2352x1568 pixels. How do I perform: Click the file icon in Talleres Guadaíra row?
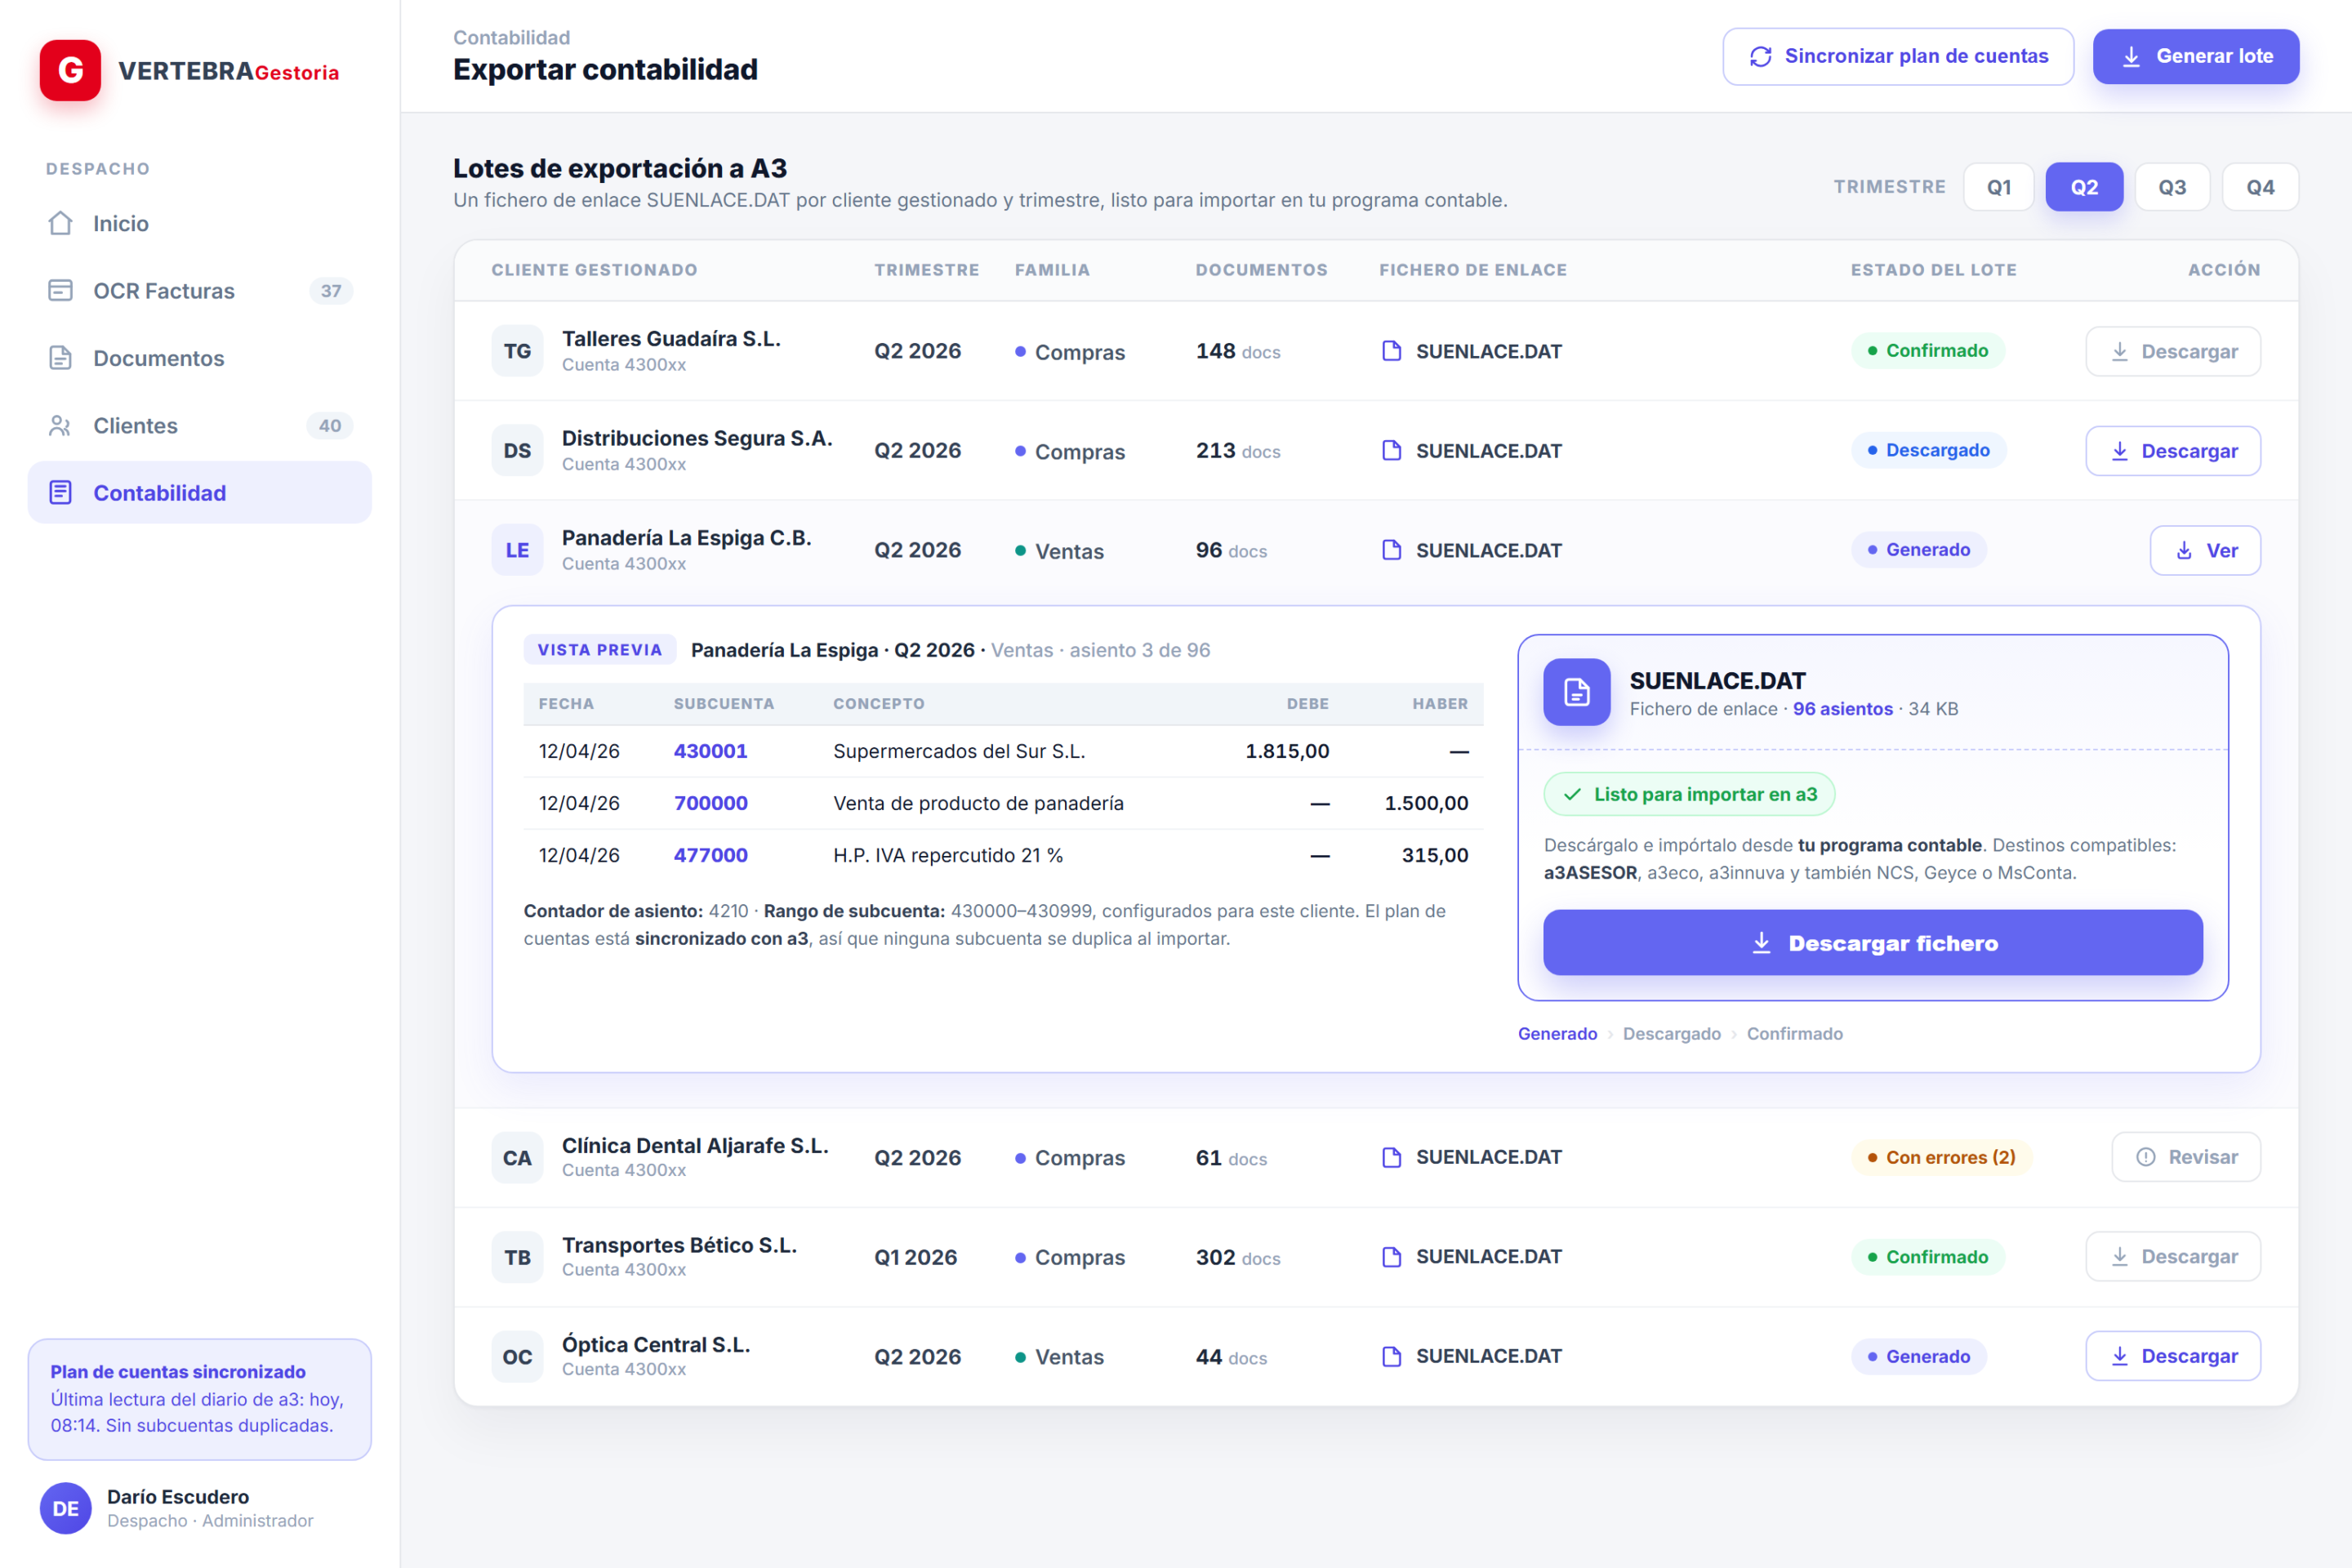coord(1391,351)
